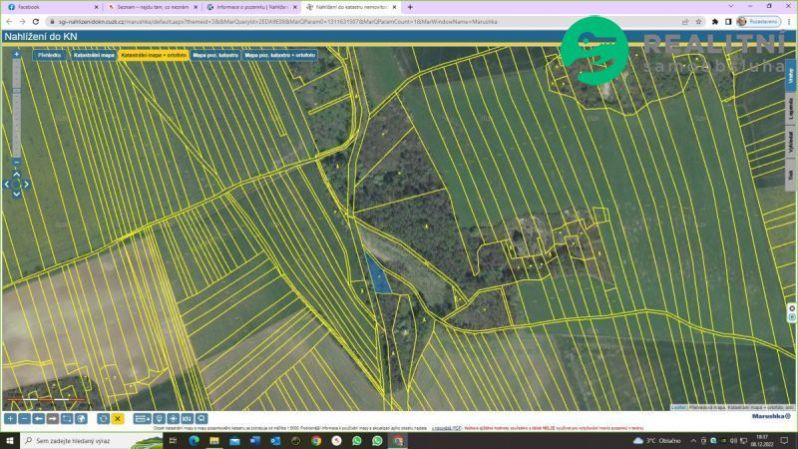
Task: Click the vertical zoom level slider
Action: tap(16, 108)
